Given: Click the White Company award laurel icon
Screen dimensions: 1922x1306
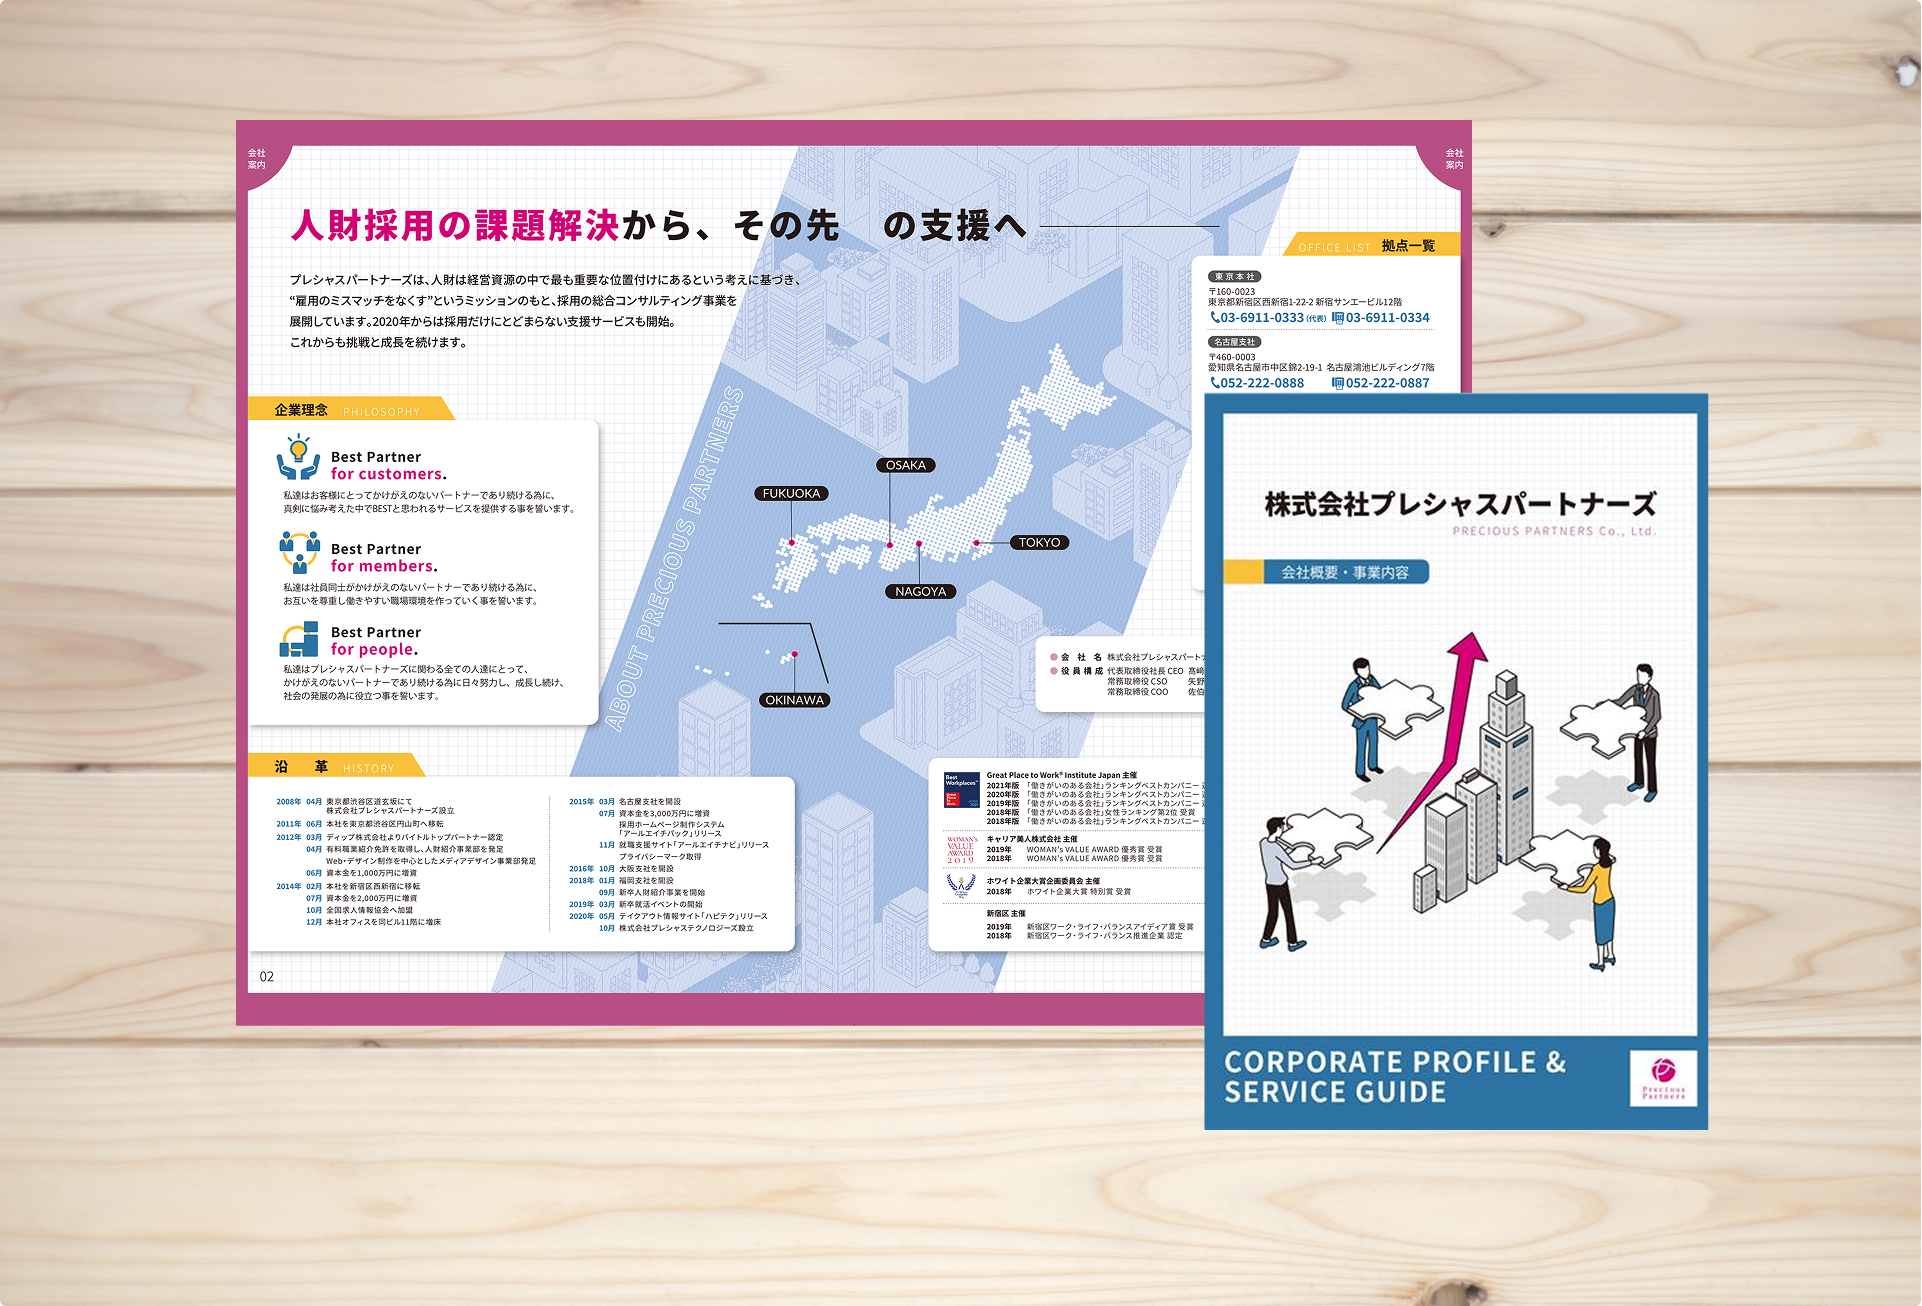Looking at the screenshot, I should click(x=961, y=885).
